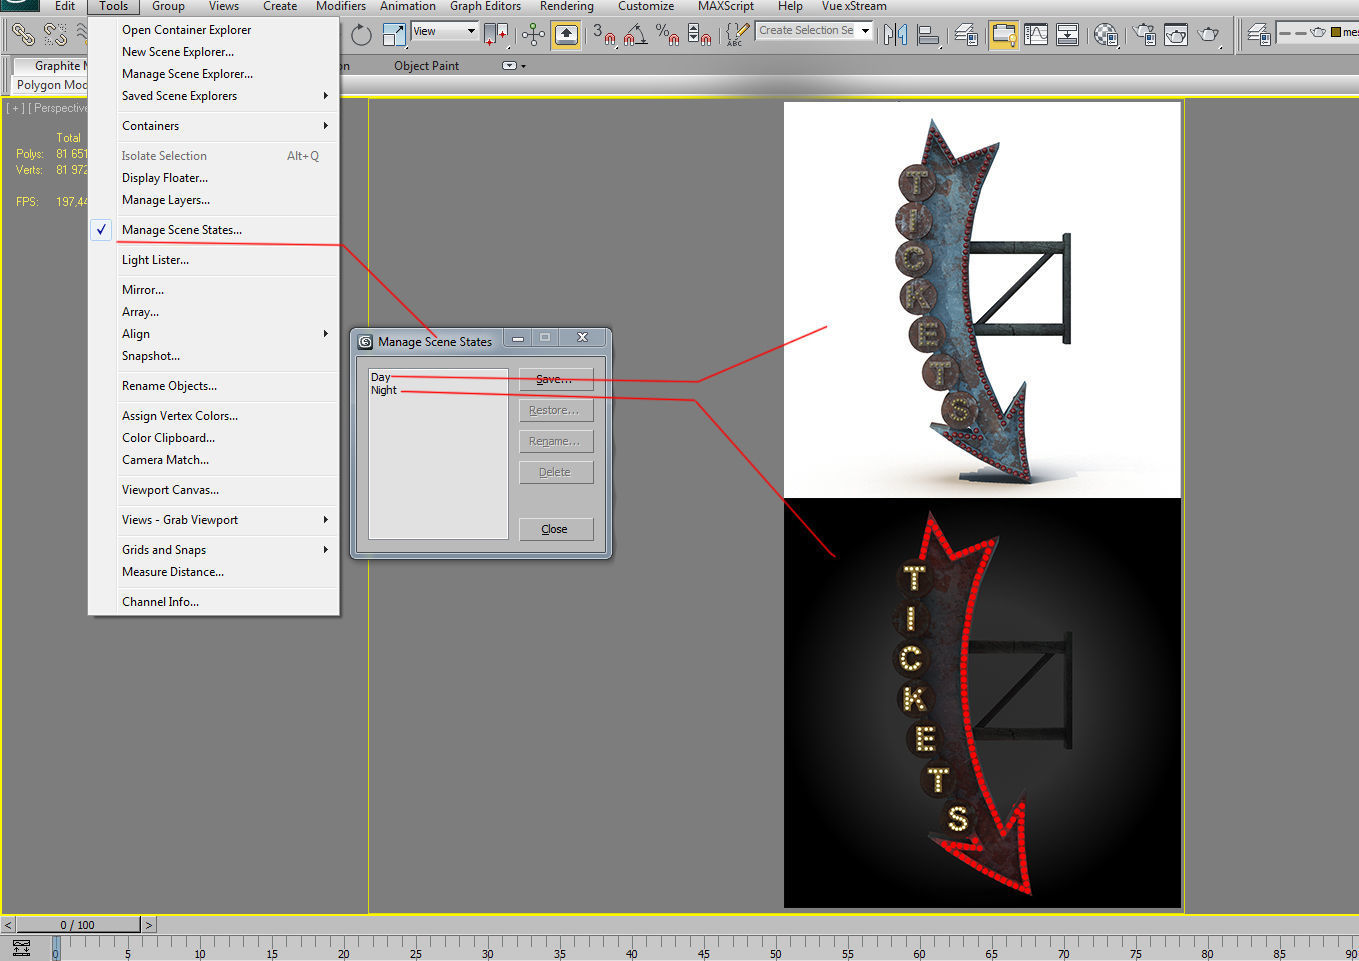Click the Mirror tool icon

[x=896, y=35]
